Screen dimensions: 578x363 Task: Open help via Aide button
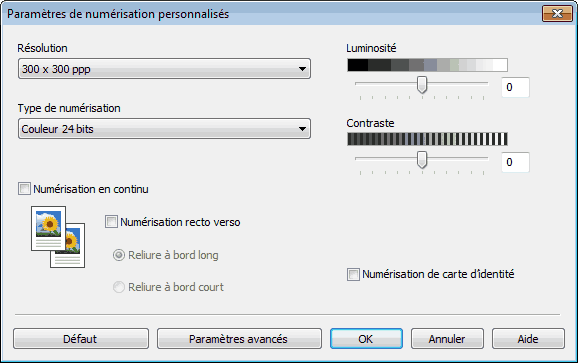(x=528, y=339)
